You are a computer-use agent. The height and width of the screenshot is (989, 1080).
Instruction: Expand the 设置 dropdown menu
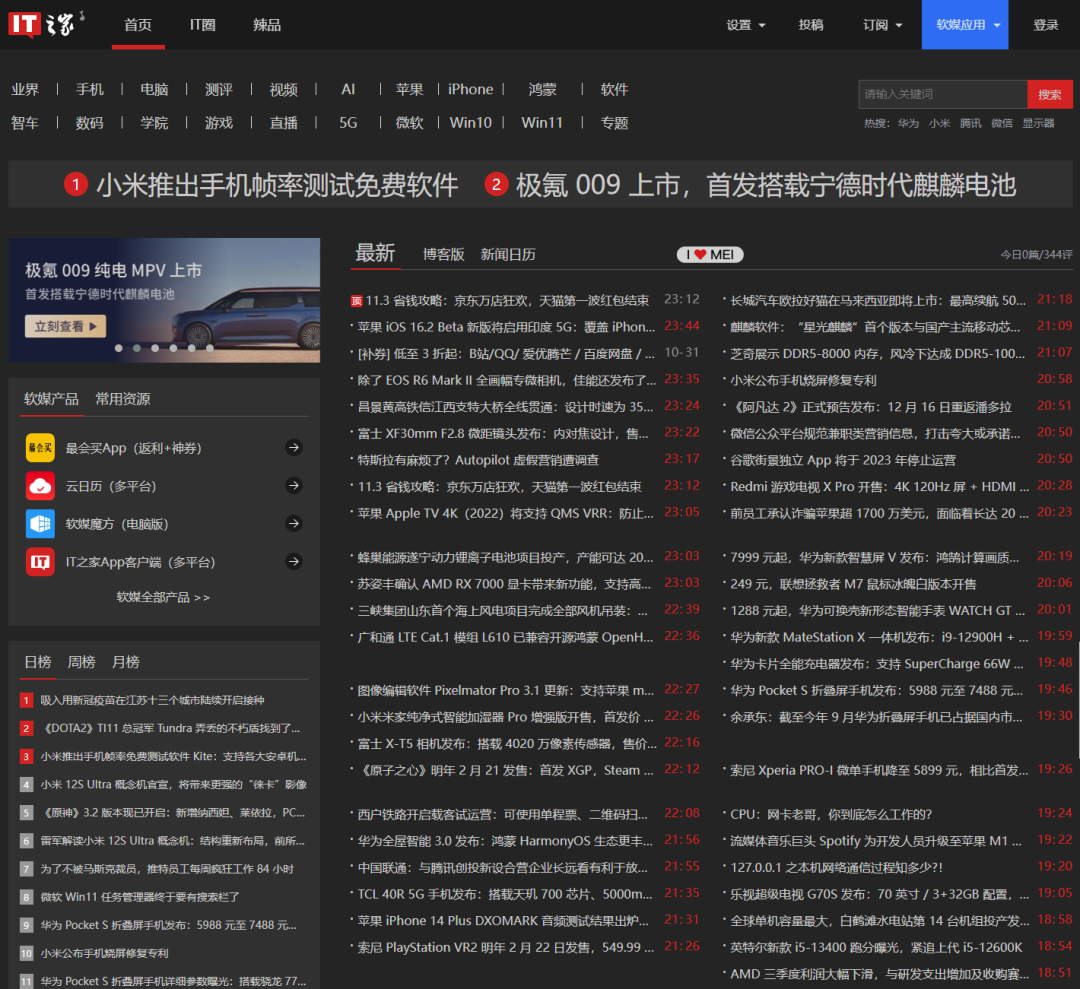(x=746, y=25)
